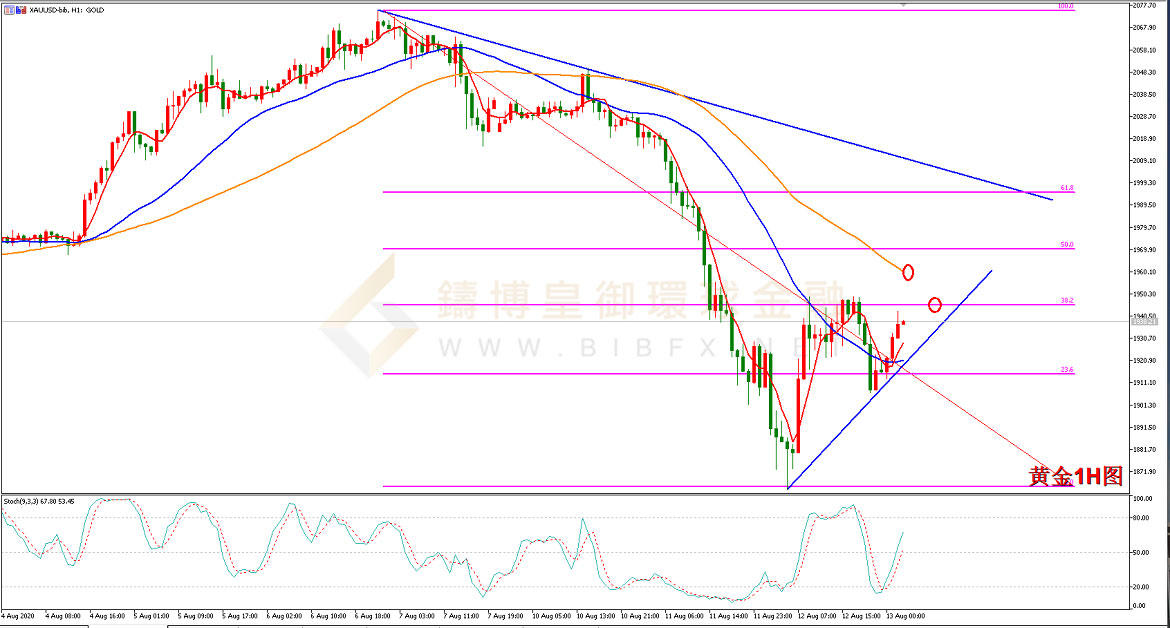This screenshot has height=628, width=1170.
Task: Select the Fibonacci 50.0 level label
Action: (x=1067, y=245)
